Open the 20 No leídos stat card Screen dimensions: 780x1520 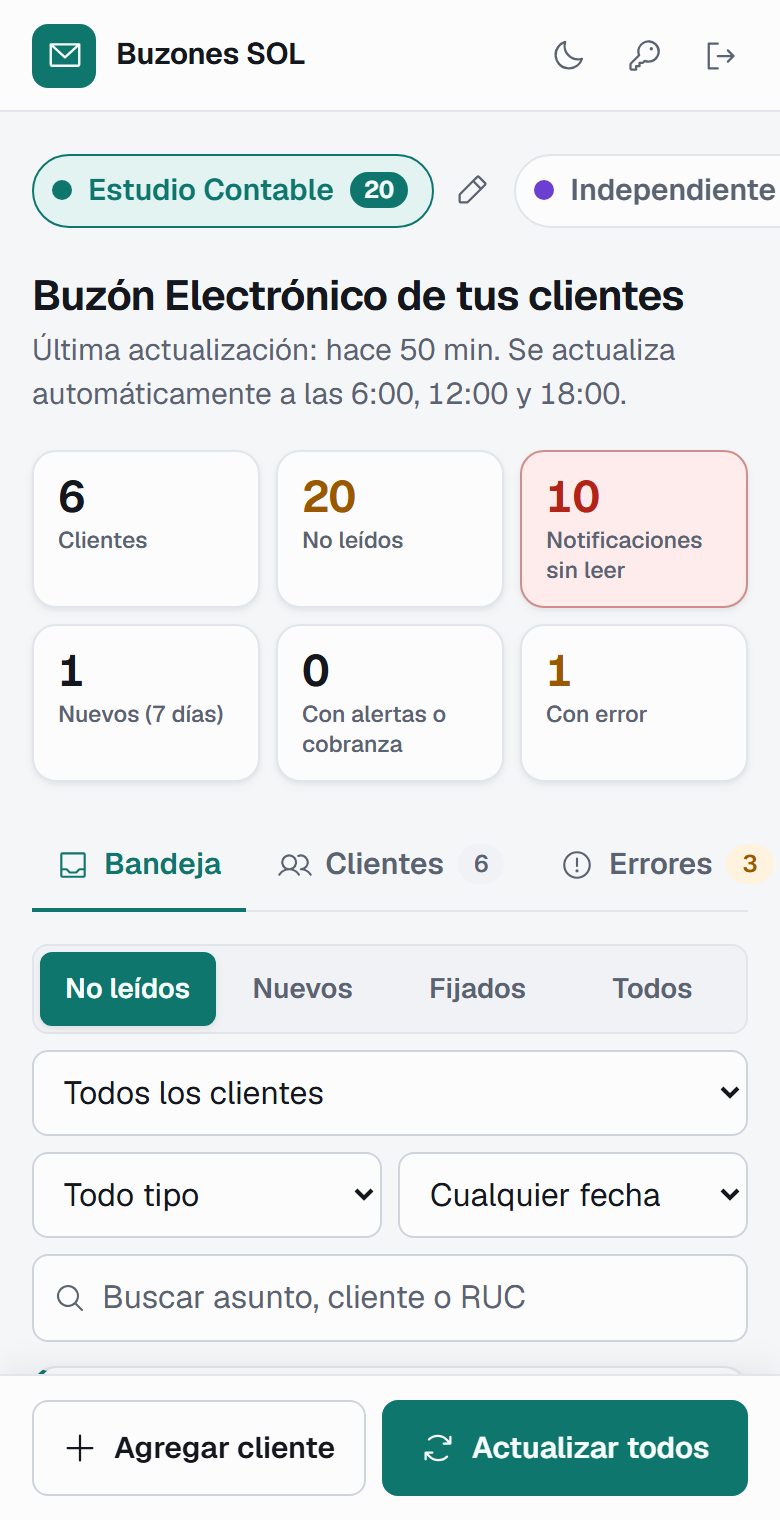pyautogui.click(x=390, y=529)
